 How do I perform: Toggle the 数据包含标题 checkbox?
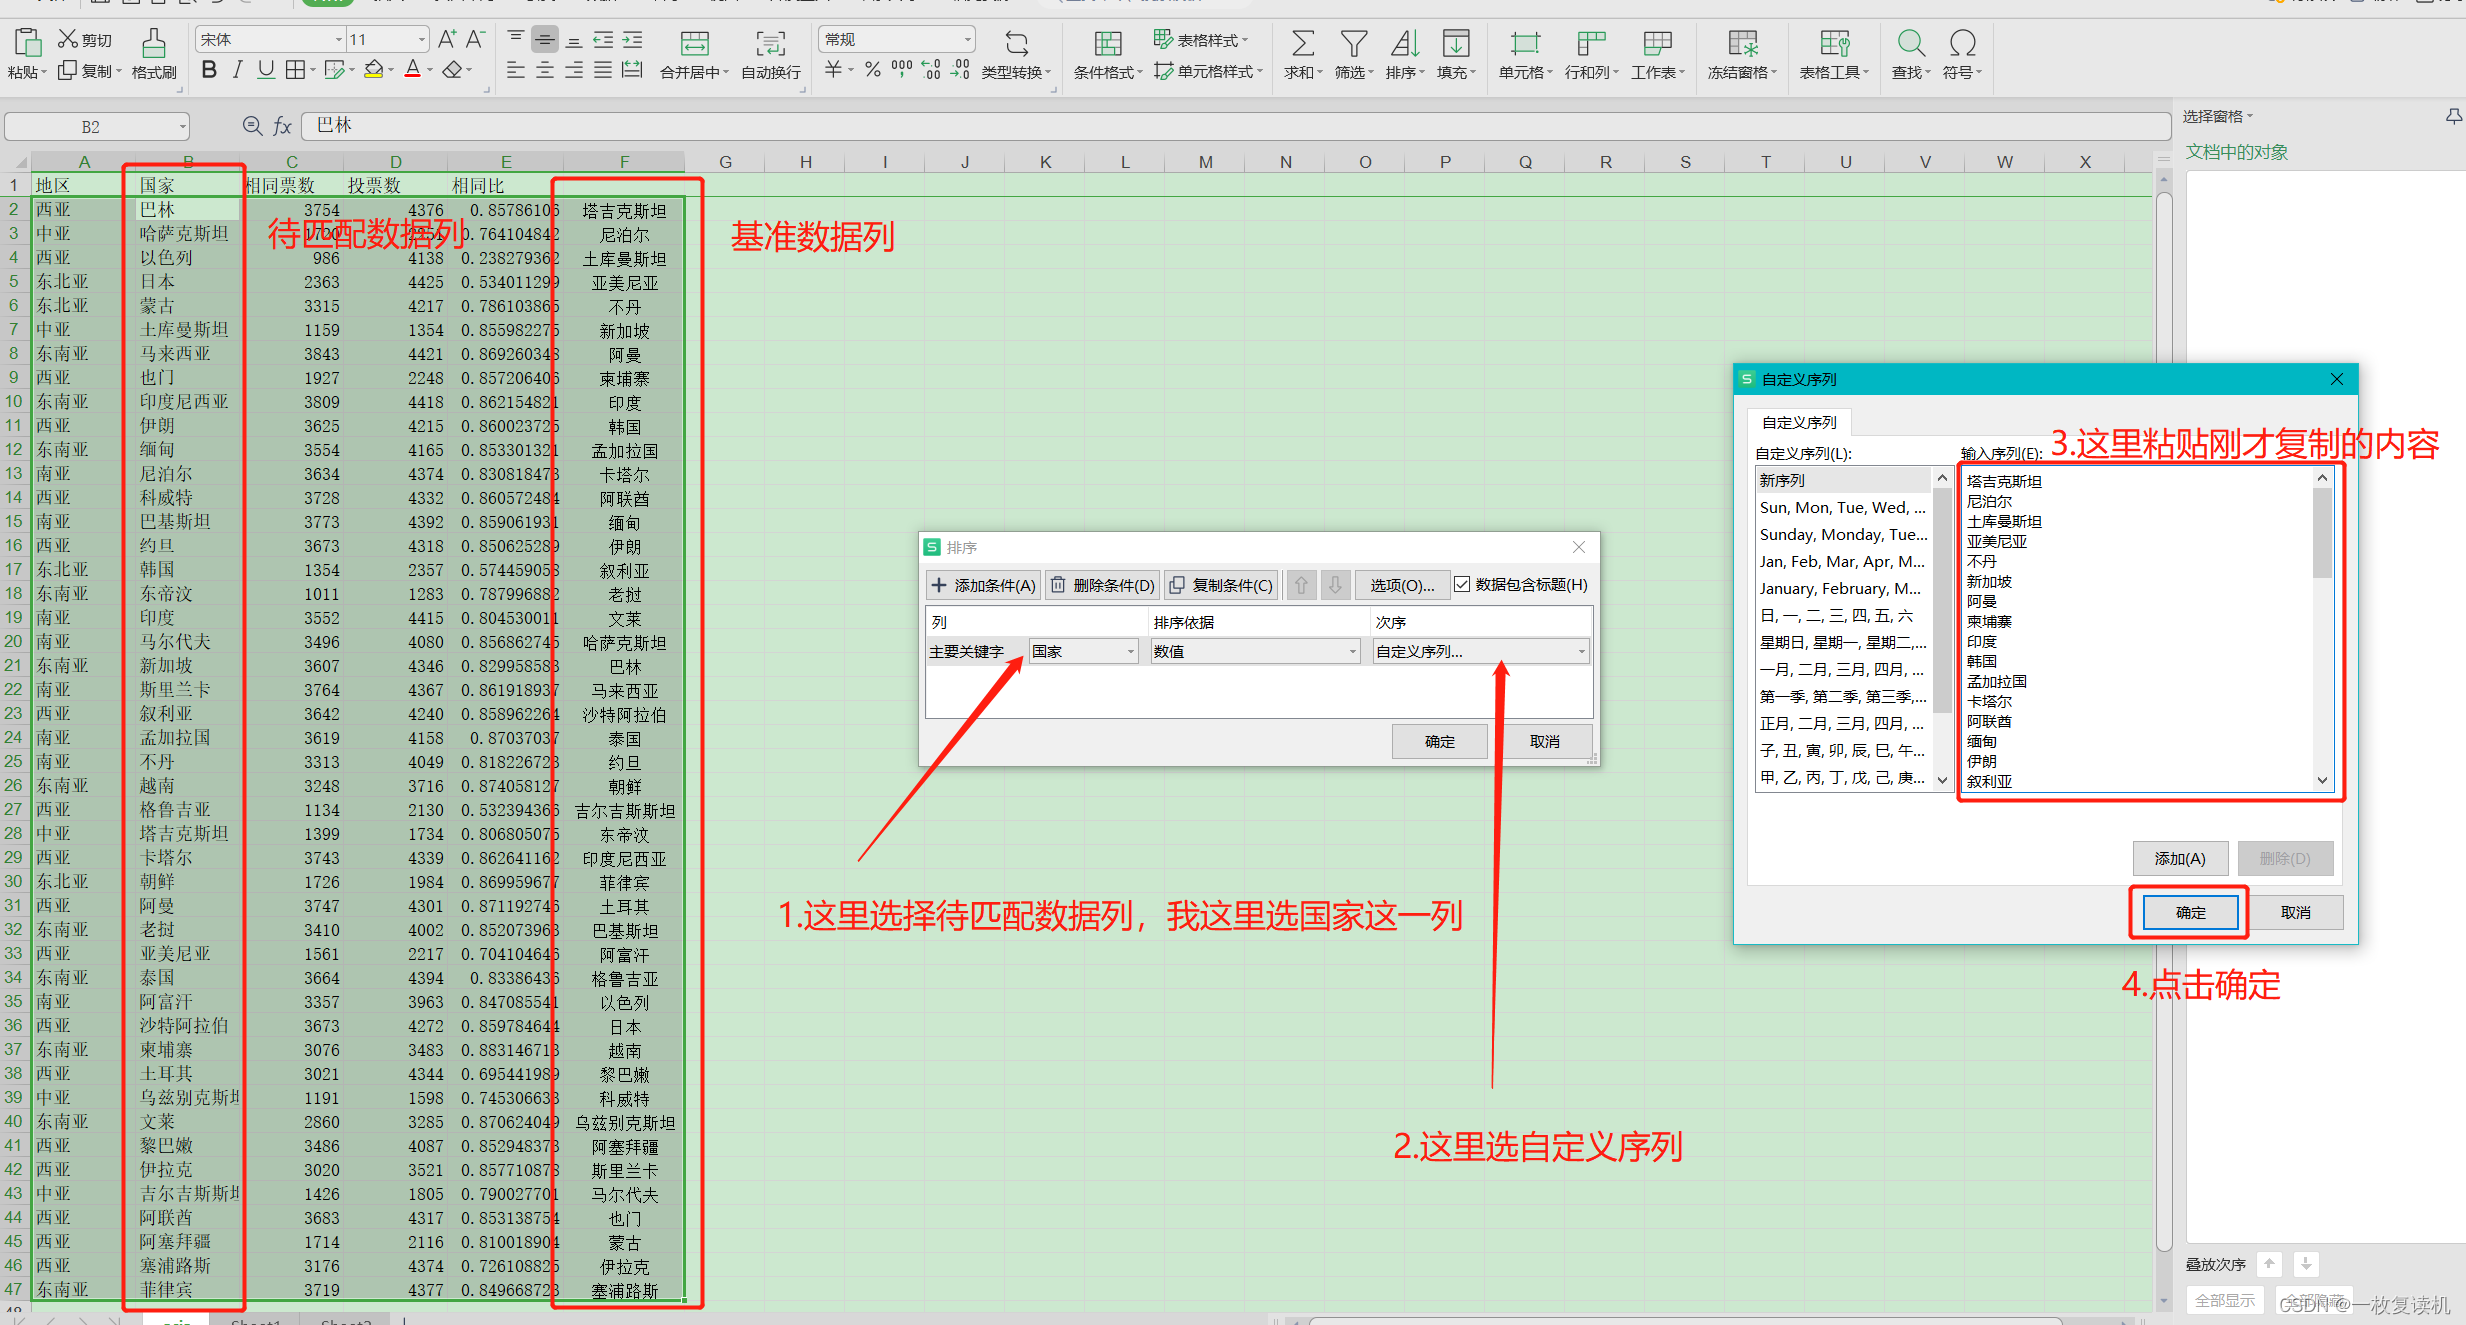click(x=1462, y=585)
